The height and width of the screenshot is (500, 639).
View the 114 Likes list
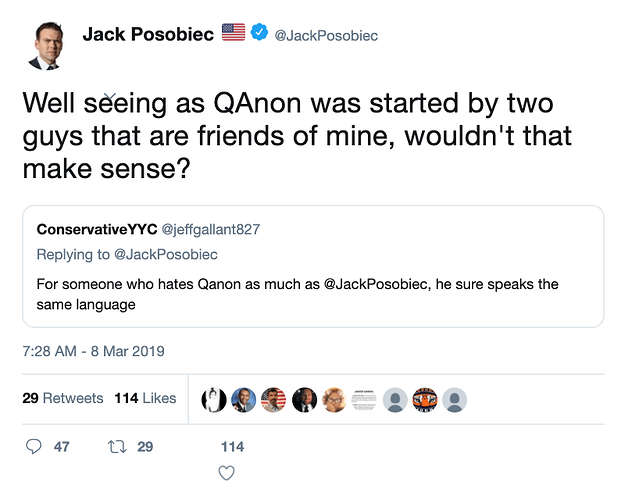145,398
